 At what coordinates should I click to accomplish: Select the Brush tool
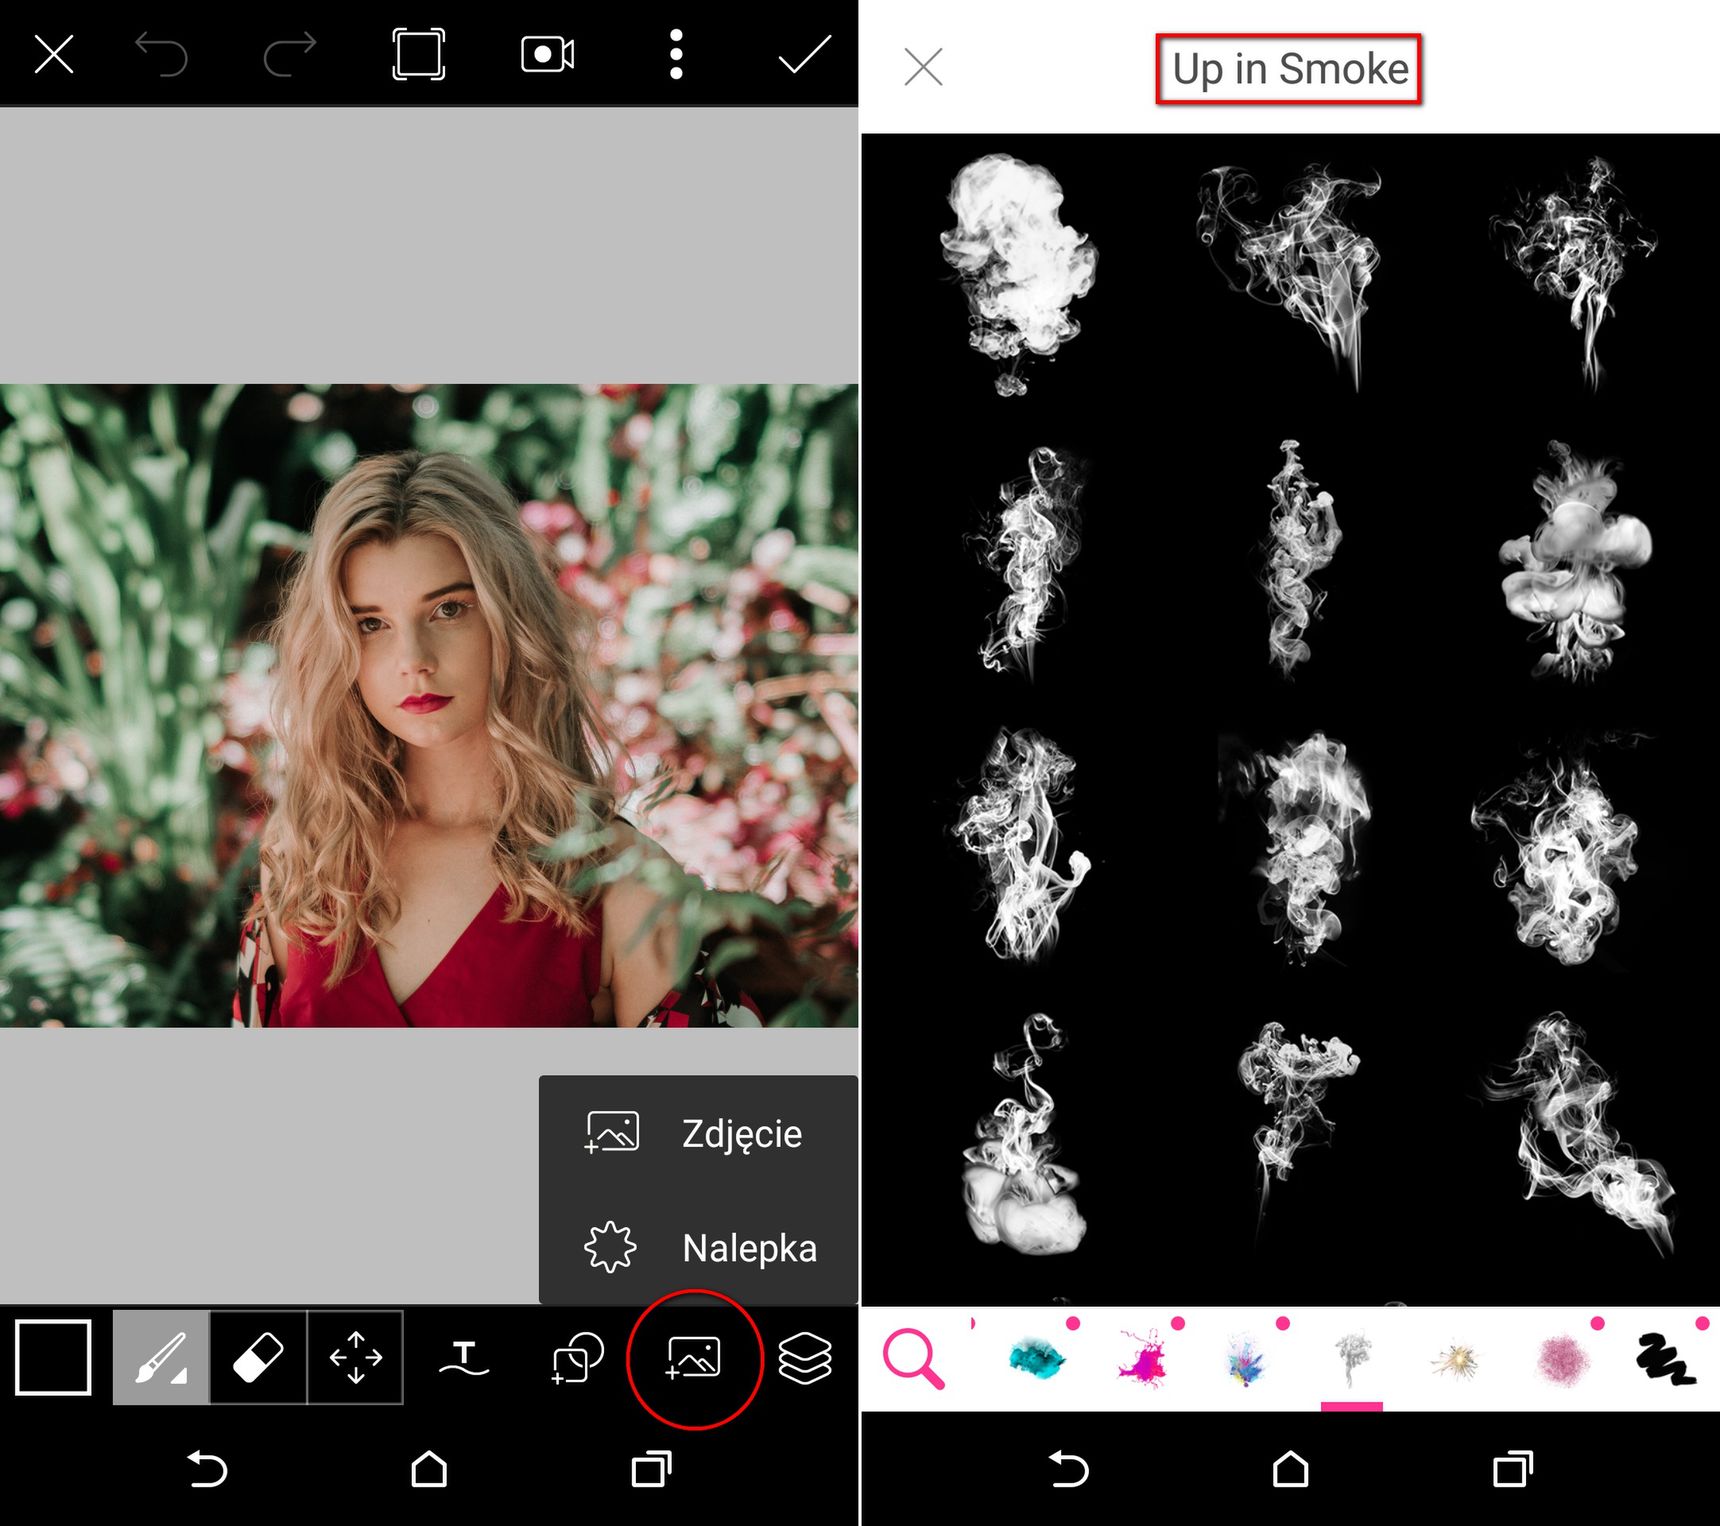[161, 1357]
